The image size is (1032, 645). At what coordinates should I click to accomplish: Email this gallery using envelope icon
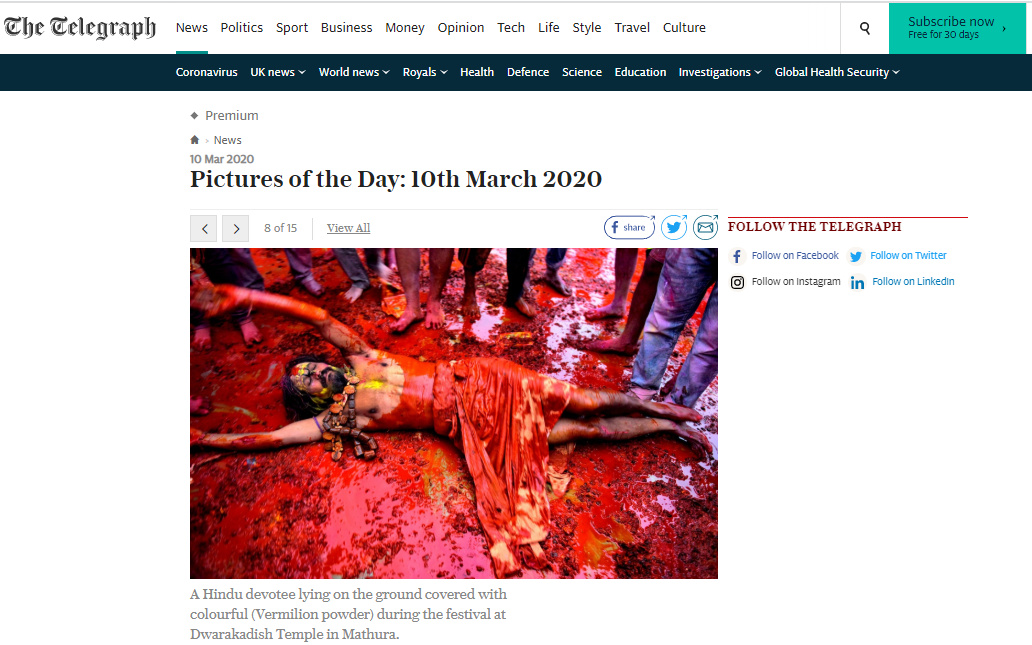tap(706, 227)
